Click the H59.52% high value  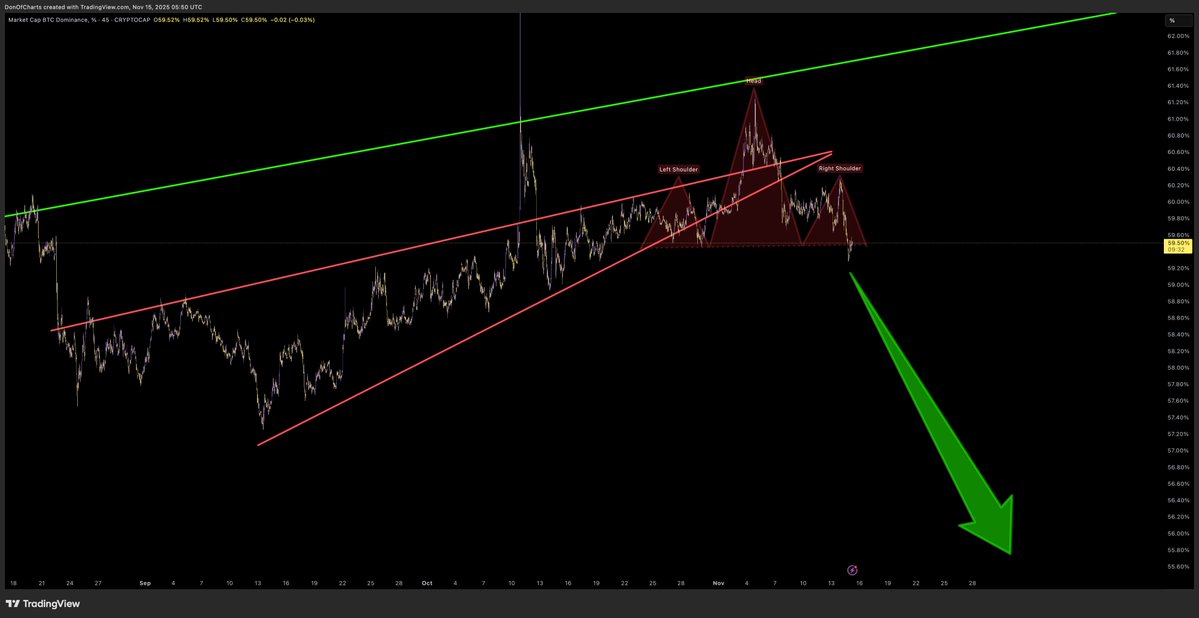pyautogui.click(x=196, y=20)
